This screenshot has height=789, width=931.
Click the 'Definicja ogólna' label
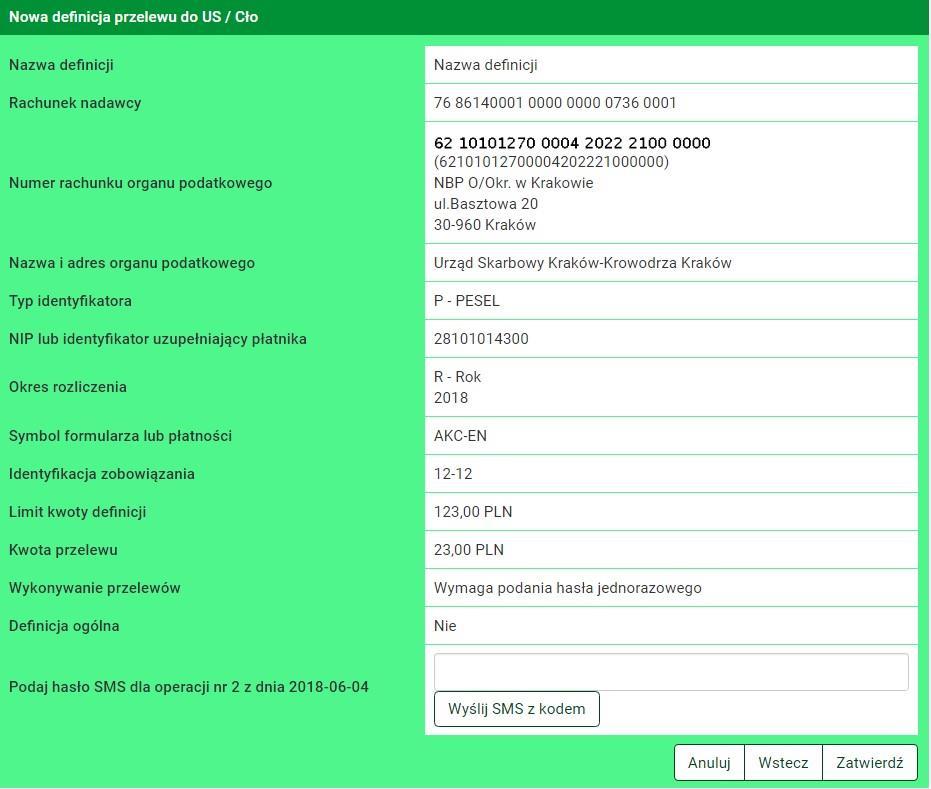64,626
